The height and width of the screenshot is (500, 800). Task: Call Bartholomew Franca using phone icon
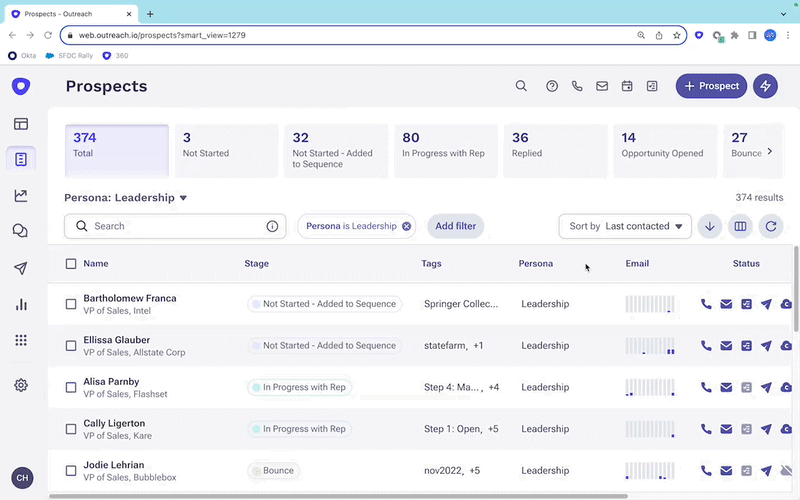coord(706,304)
